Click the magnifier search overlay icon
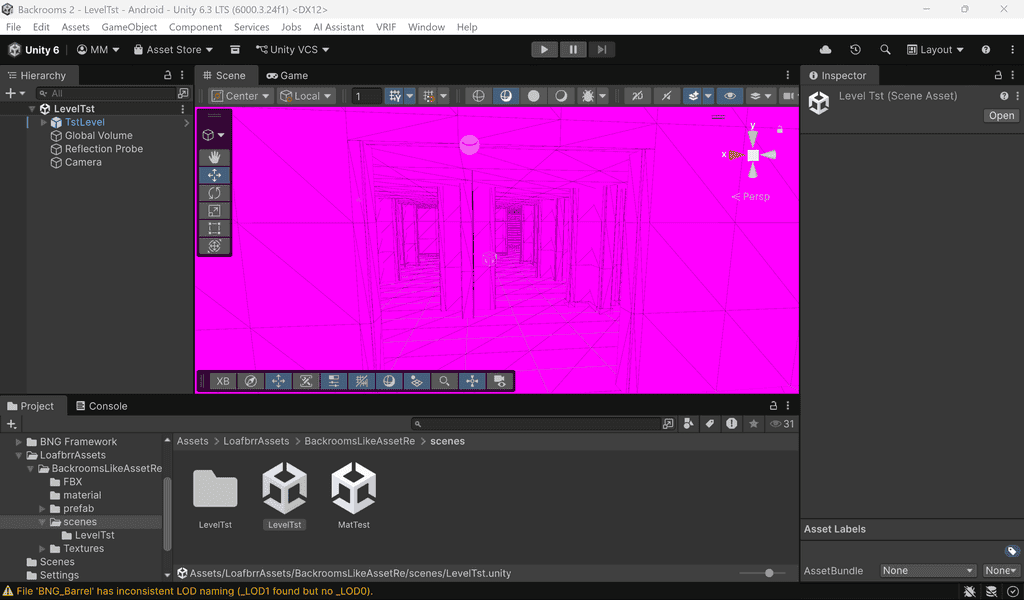The image size is (1024, 600). coord(444,381)
